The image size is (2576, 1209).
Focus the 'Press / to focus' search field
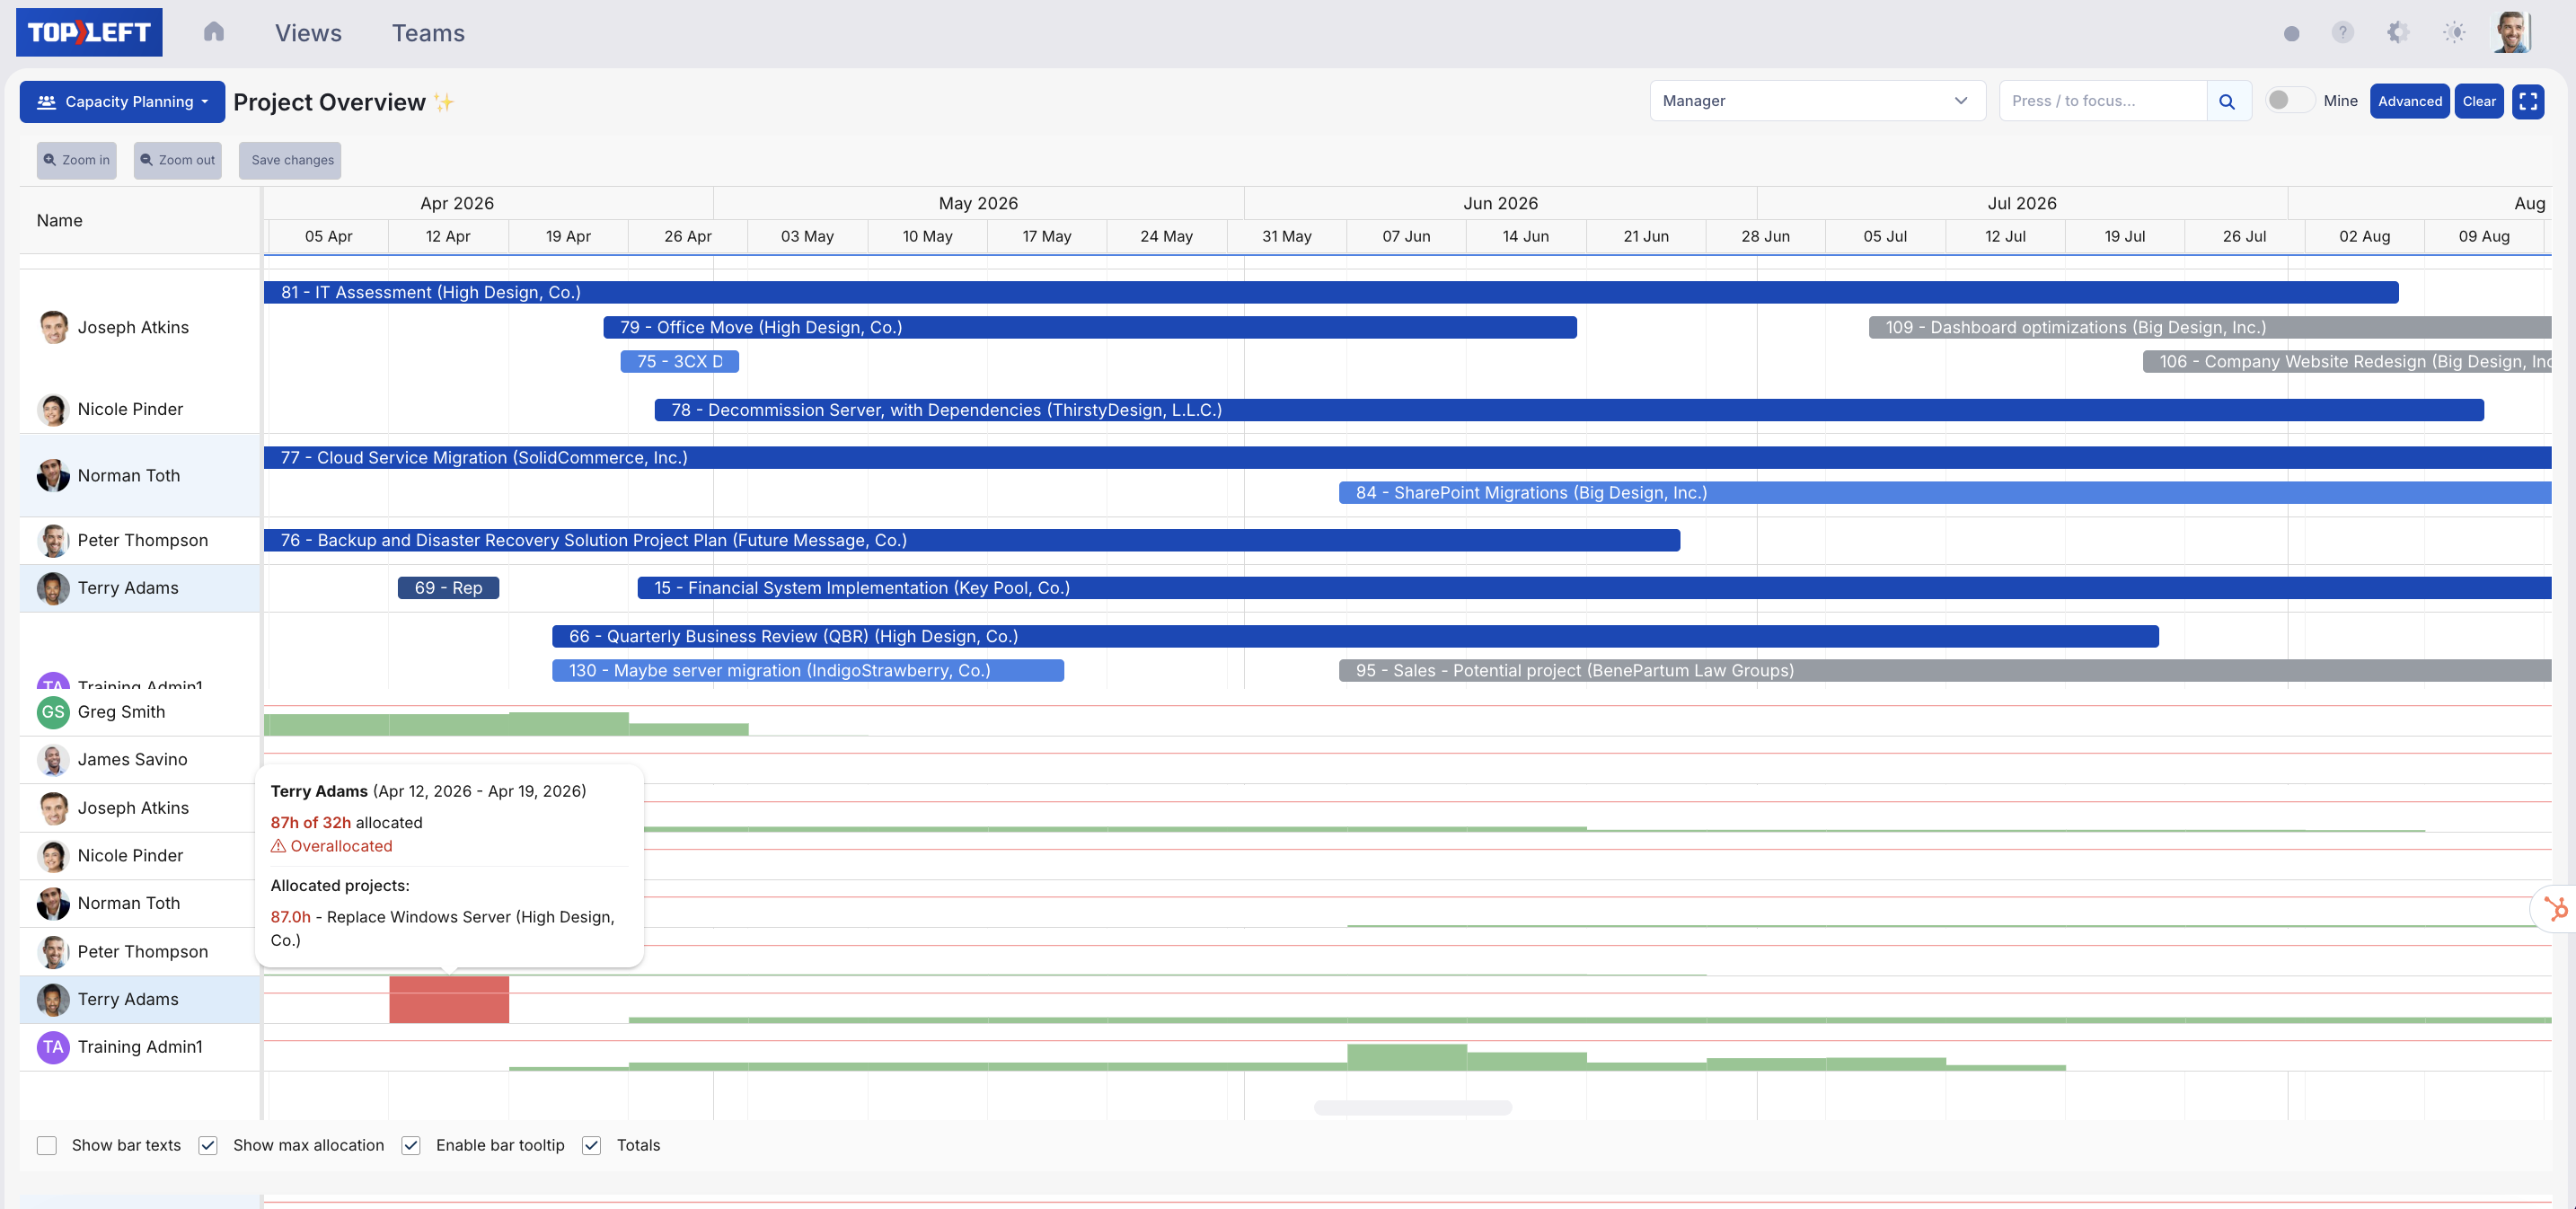tap(2102, 100)
